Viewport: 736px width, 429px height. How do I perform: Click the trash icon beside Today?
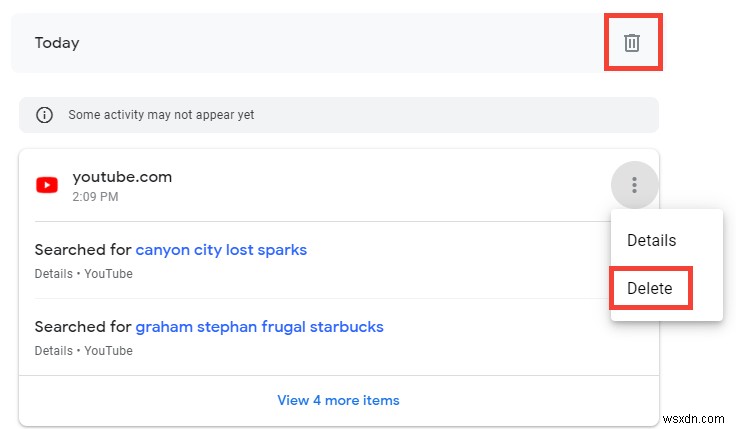pyautogui.click(x=632, y=43)
